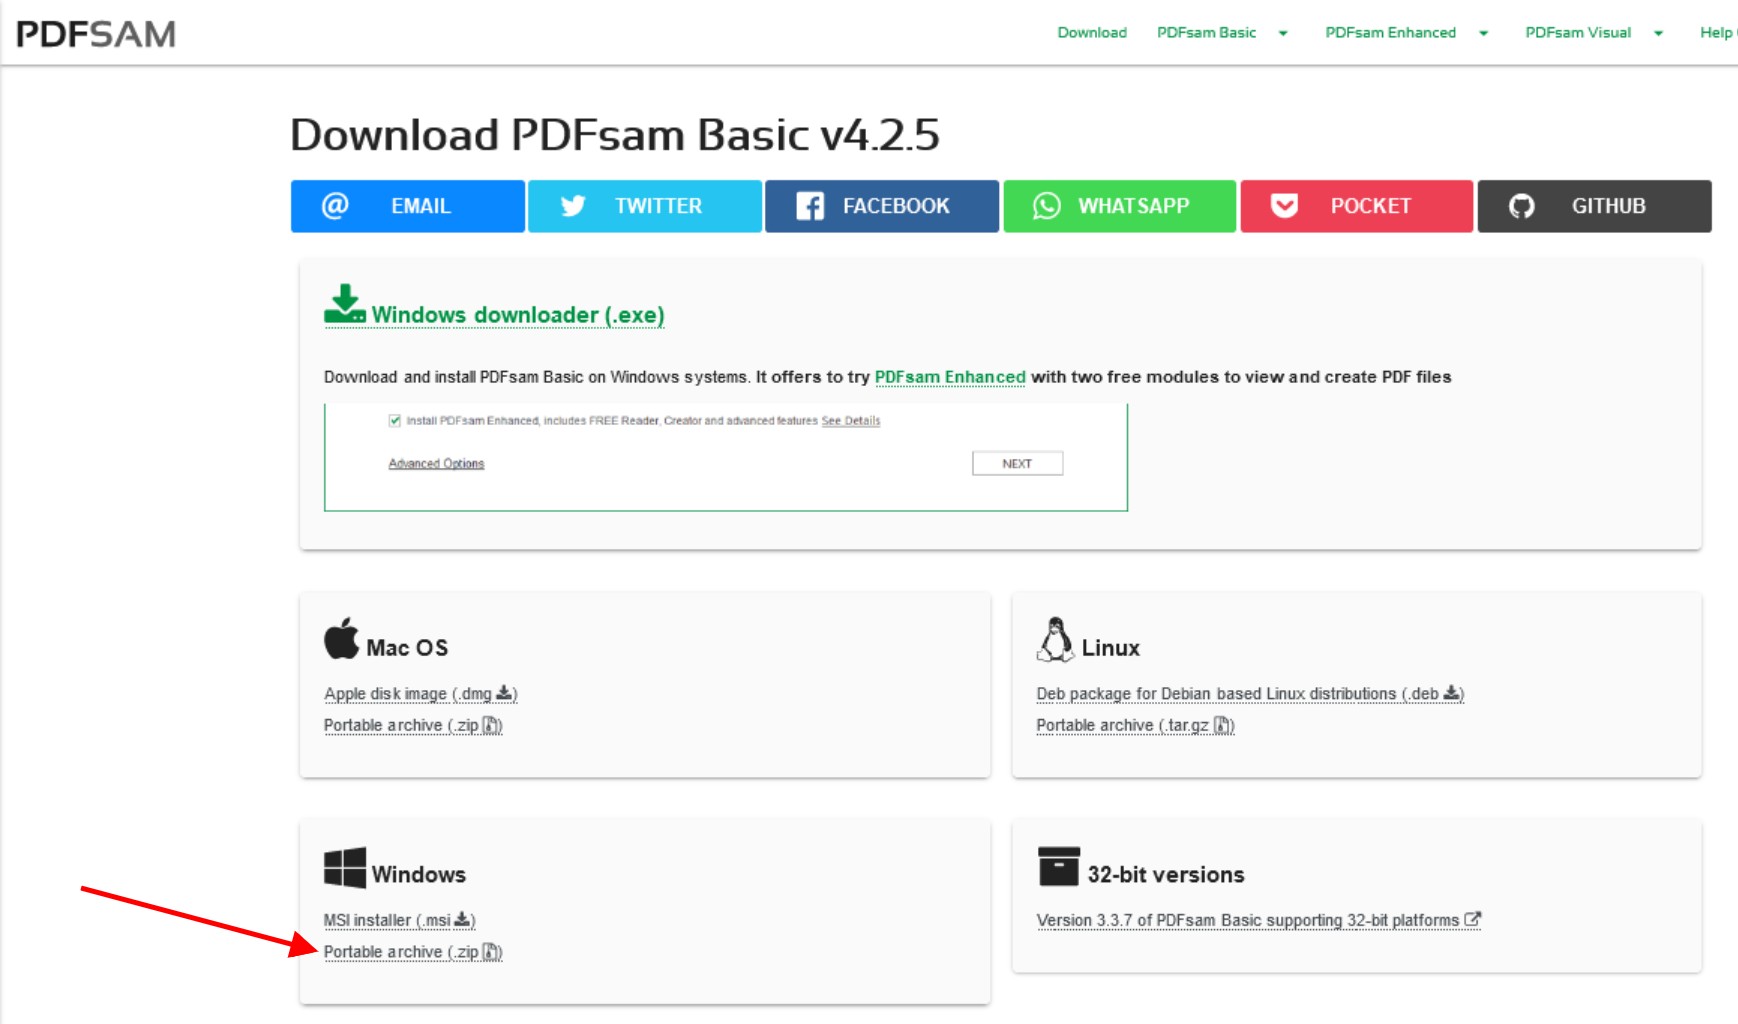Screen dimensions: 1738x1024
Task: Download Windows Portable archive (.zip)
Action: click(413, 952)
